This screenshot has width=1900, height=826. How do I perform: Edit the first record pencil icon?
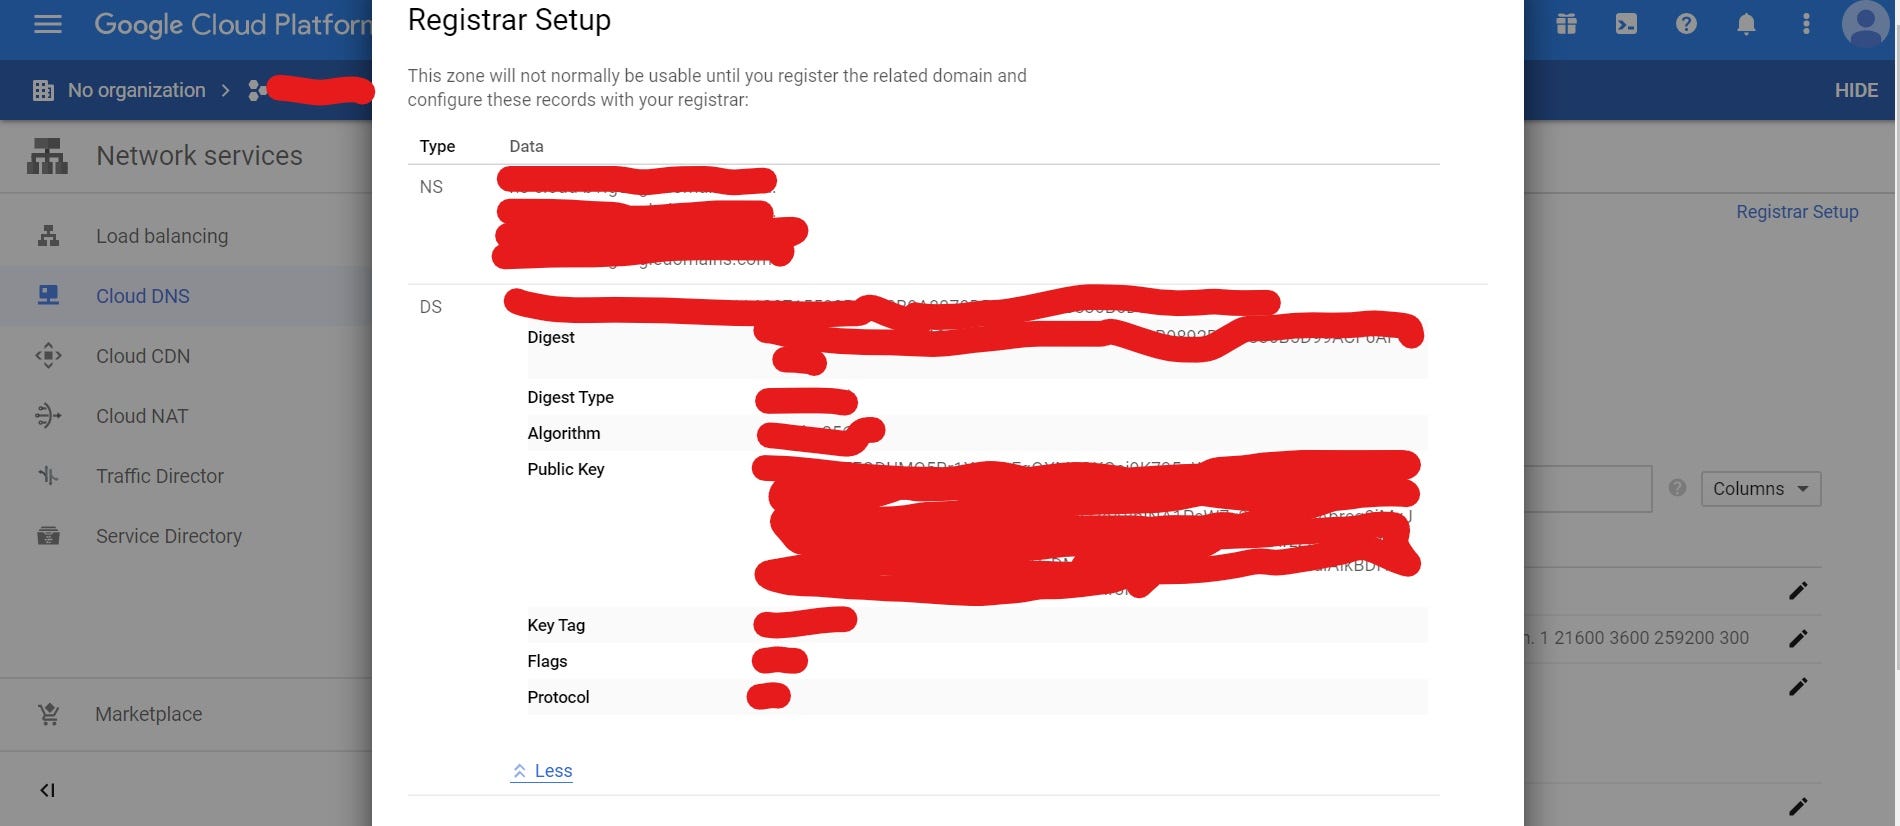1798,591
